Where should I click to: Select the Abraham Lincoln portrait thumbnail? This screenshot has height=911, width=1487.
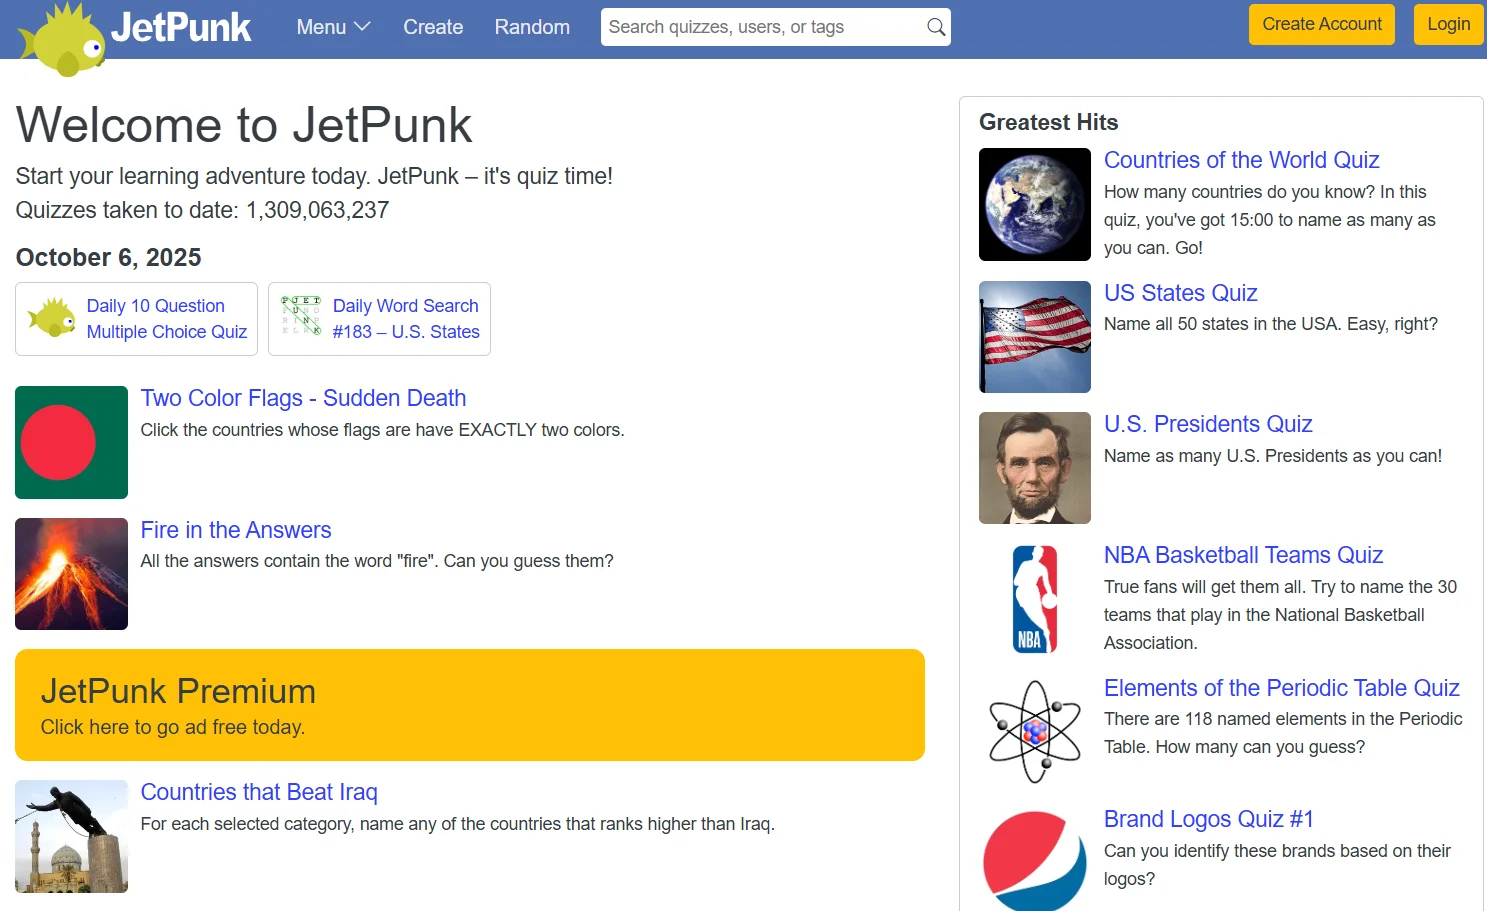[1034, 468]
